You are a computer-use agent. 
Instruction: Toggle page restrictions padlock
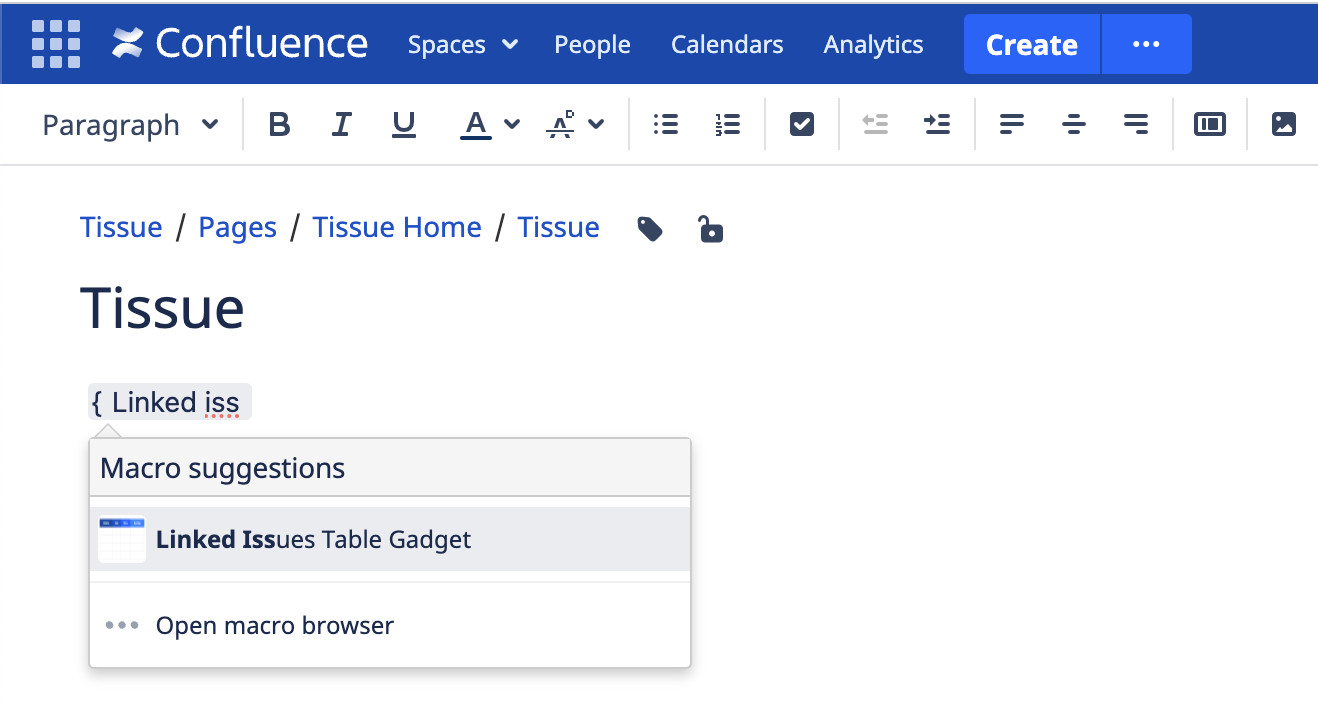click(710, 230)
